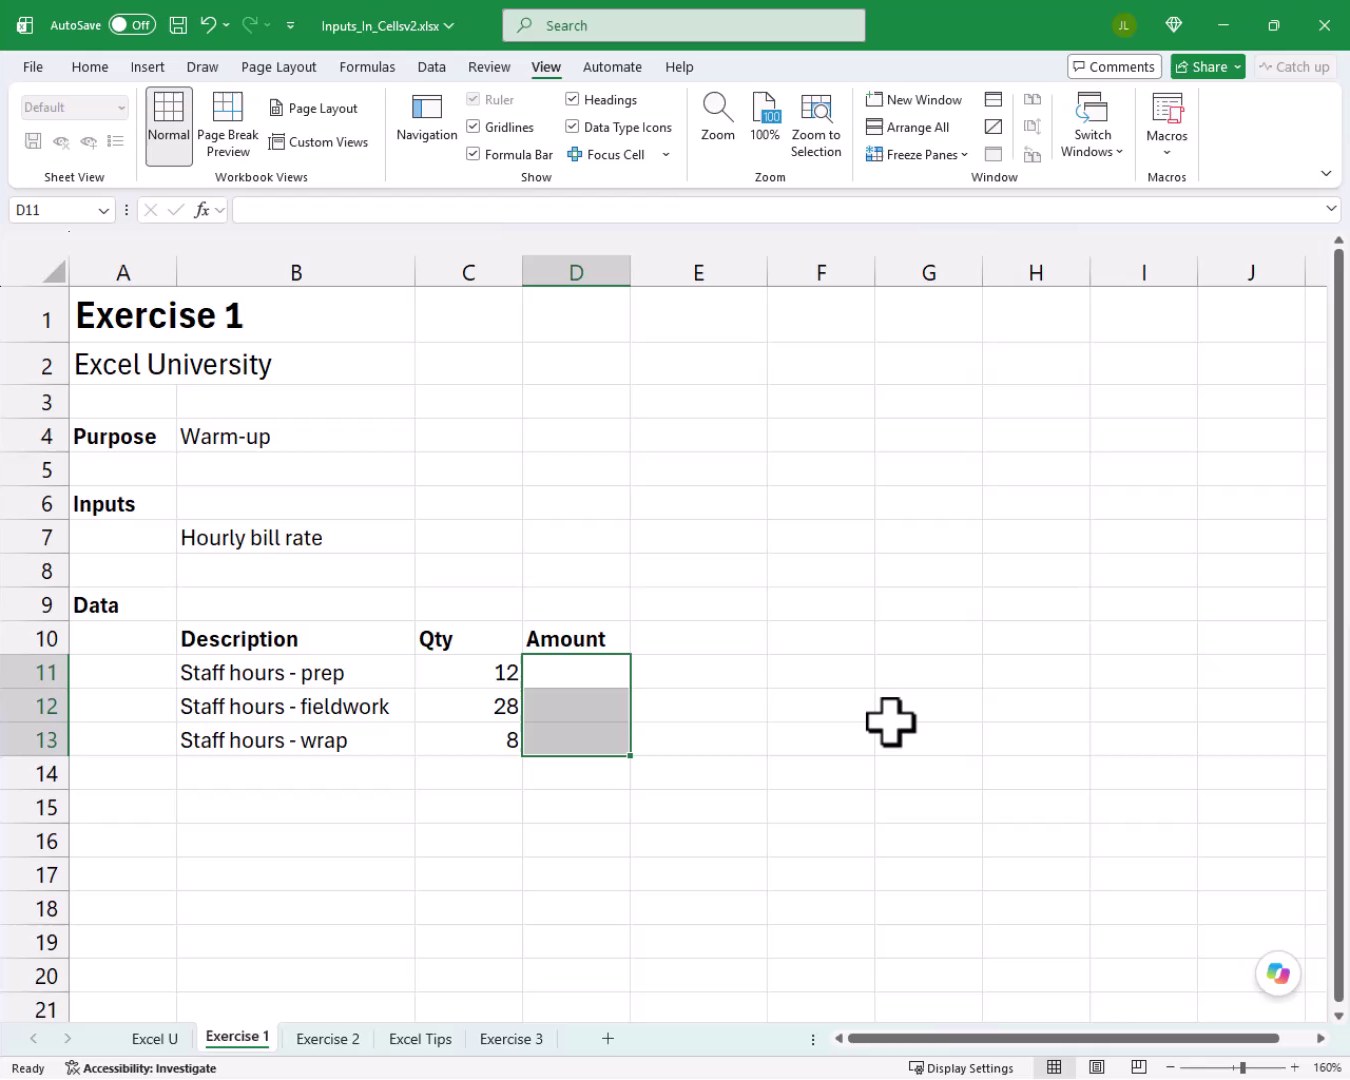Open Display Settings in status bar
This screenshot has height=1080, width=1350.
point(961,1068)
